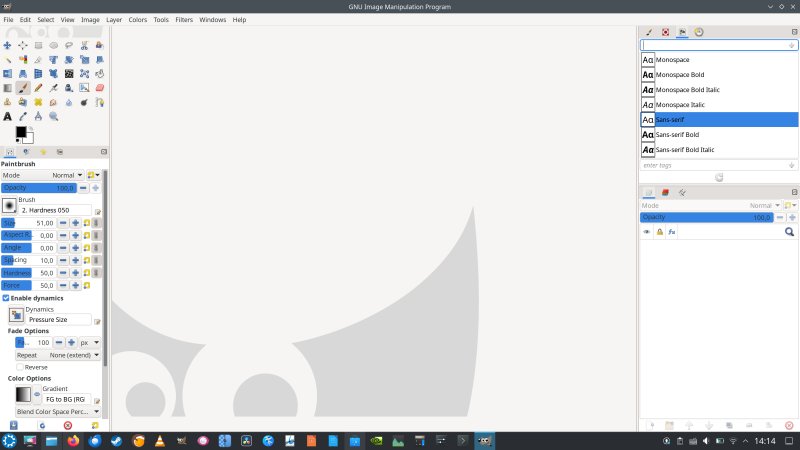Image resolution: width=800 pixels, height=450 pixels.
Task: Open the enter tags dropdown arrow
Action: pyautogui.click(x=791, y=165)
